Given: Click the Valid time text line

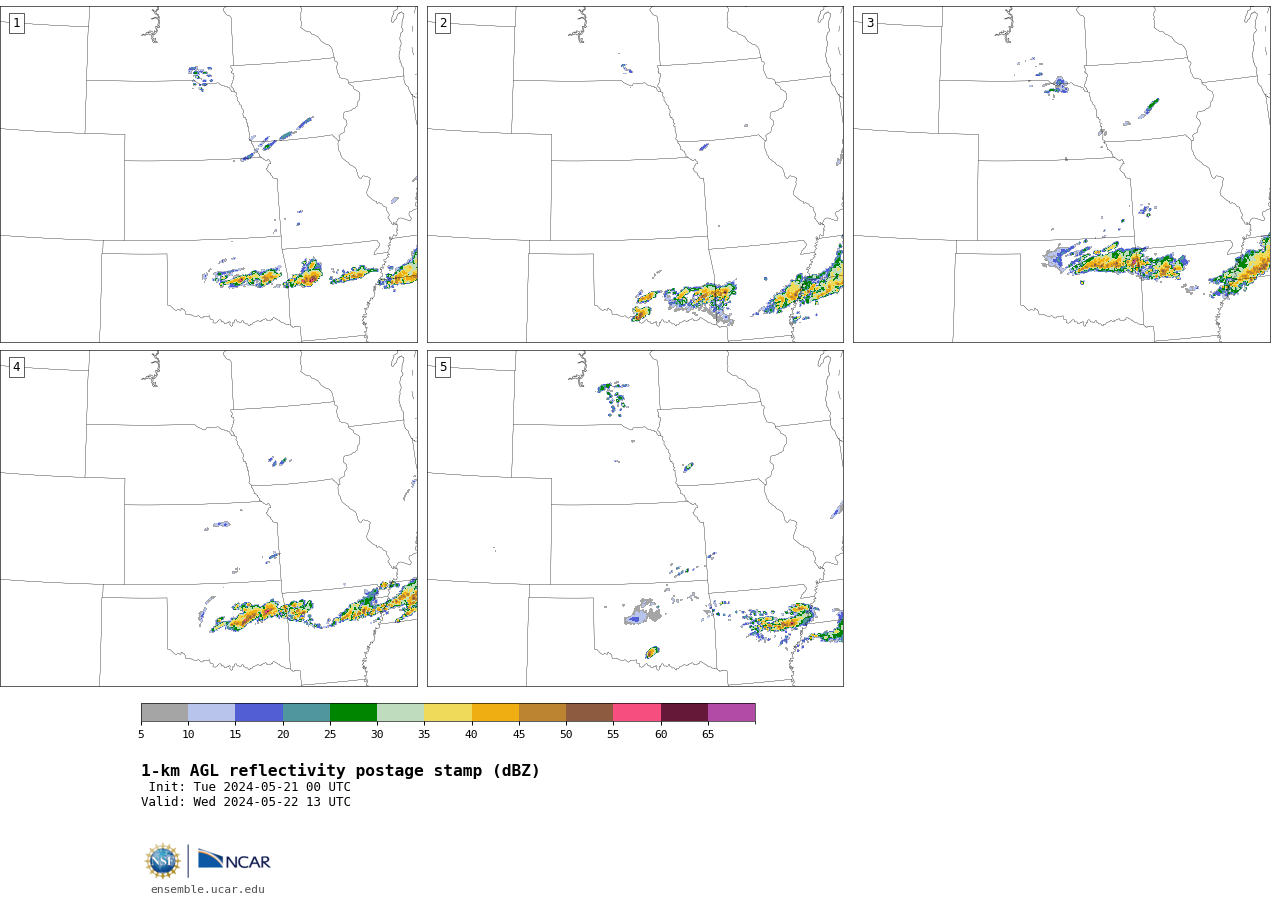Looking at the screenshot, I should (x=246, y=802).
